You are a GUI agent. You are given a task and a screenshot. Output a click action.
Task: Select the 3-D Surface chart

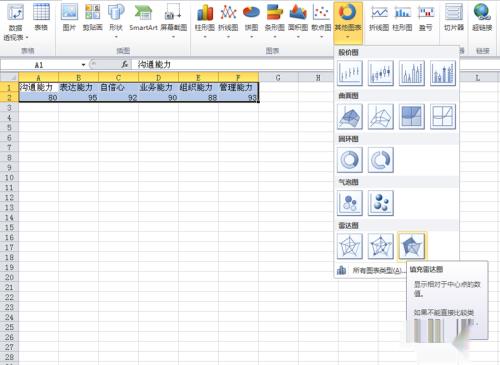tap(350, 116)
